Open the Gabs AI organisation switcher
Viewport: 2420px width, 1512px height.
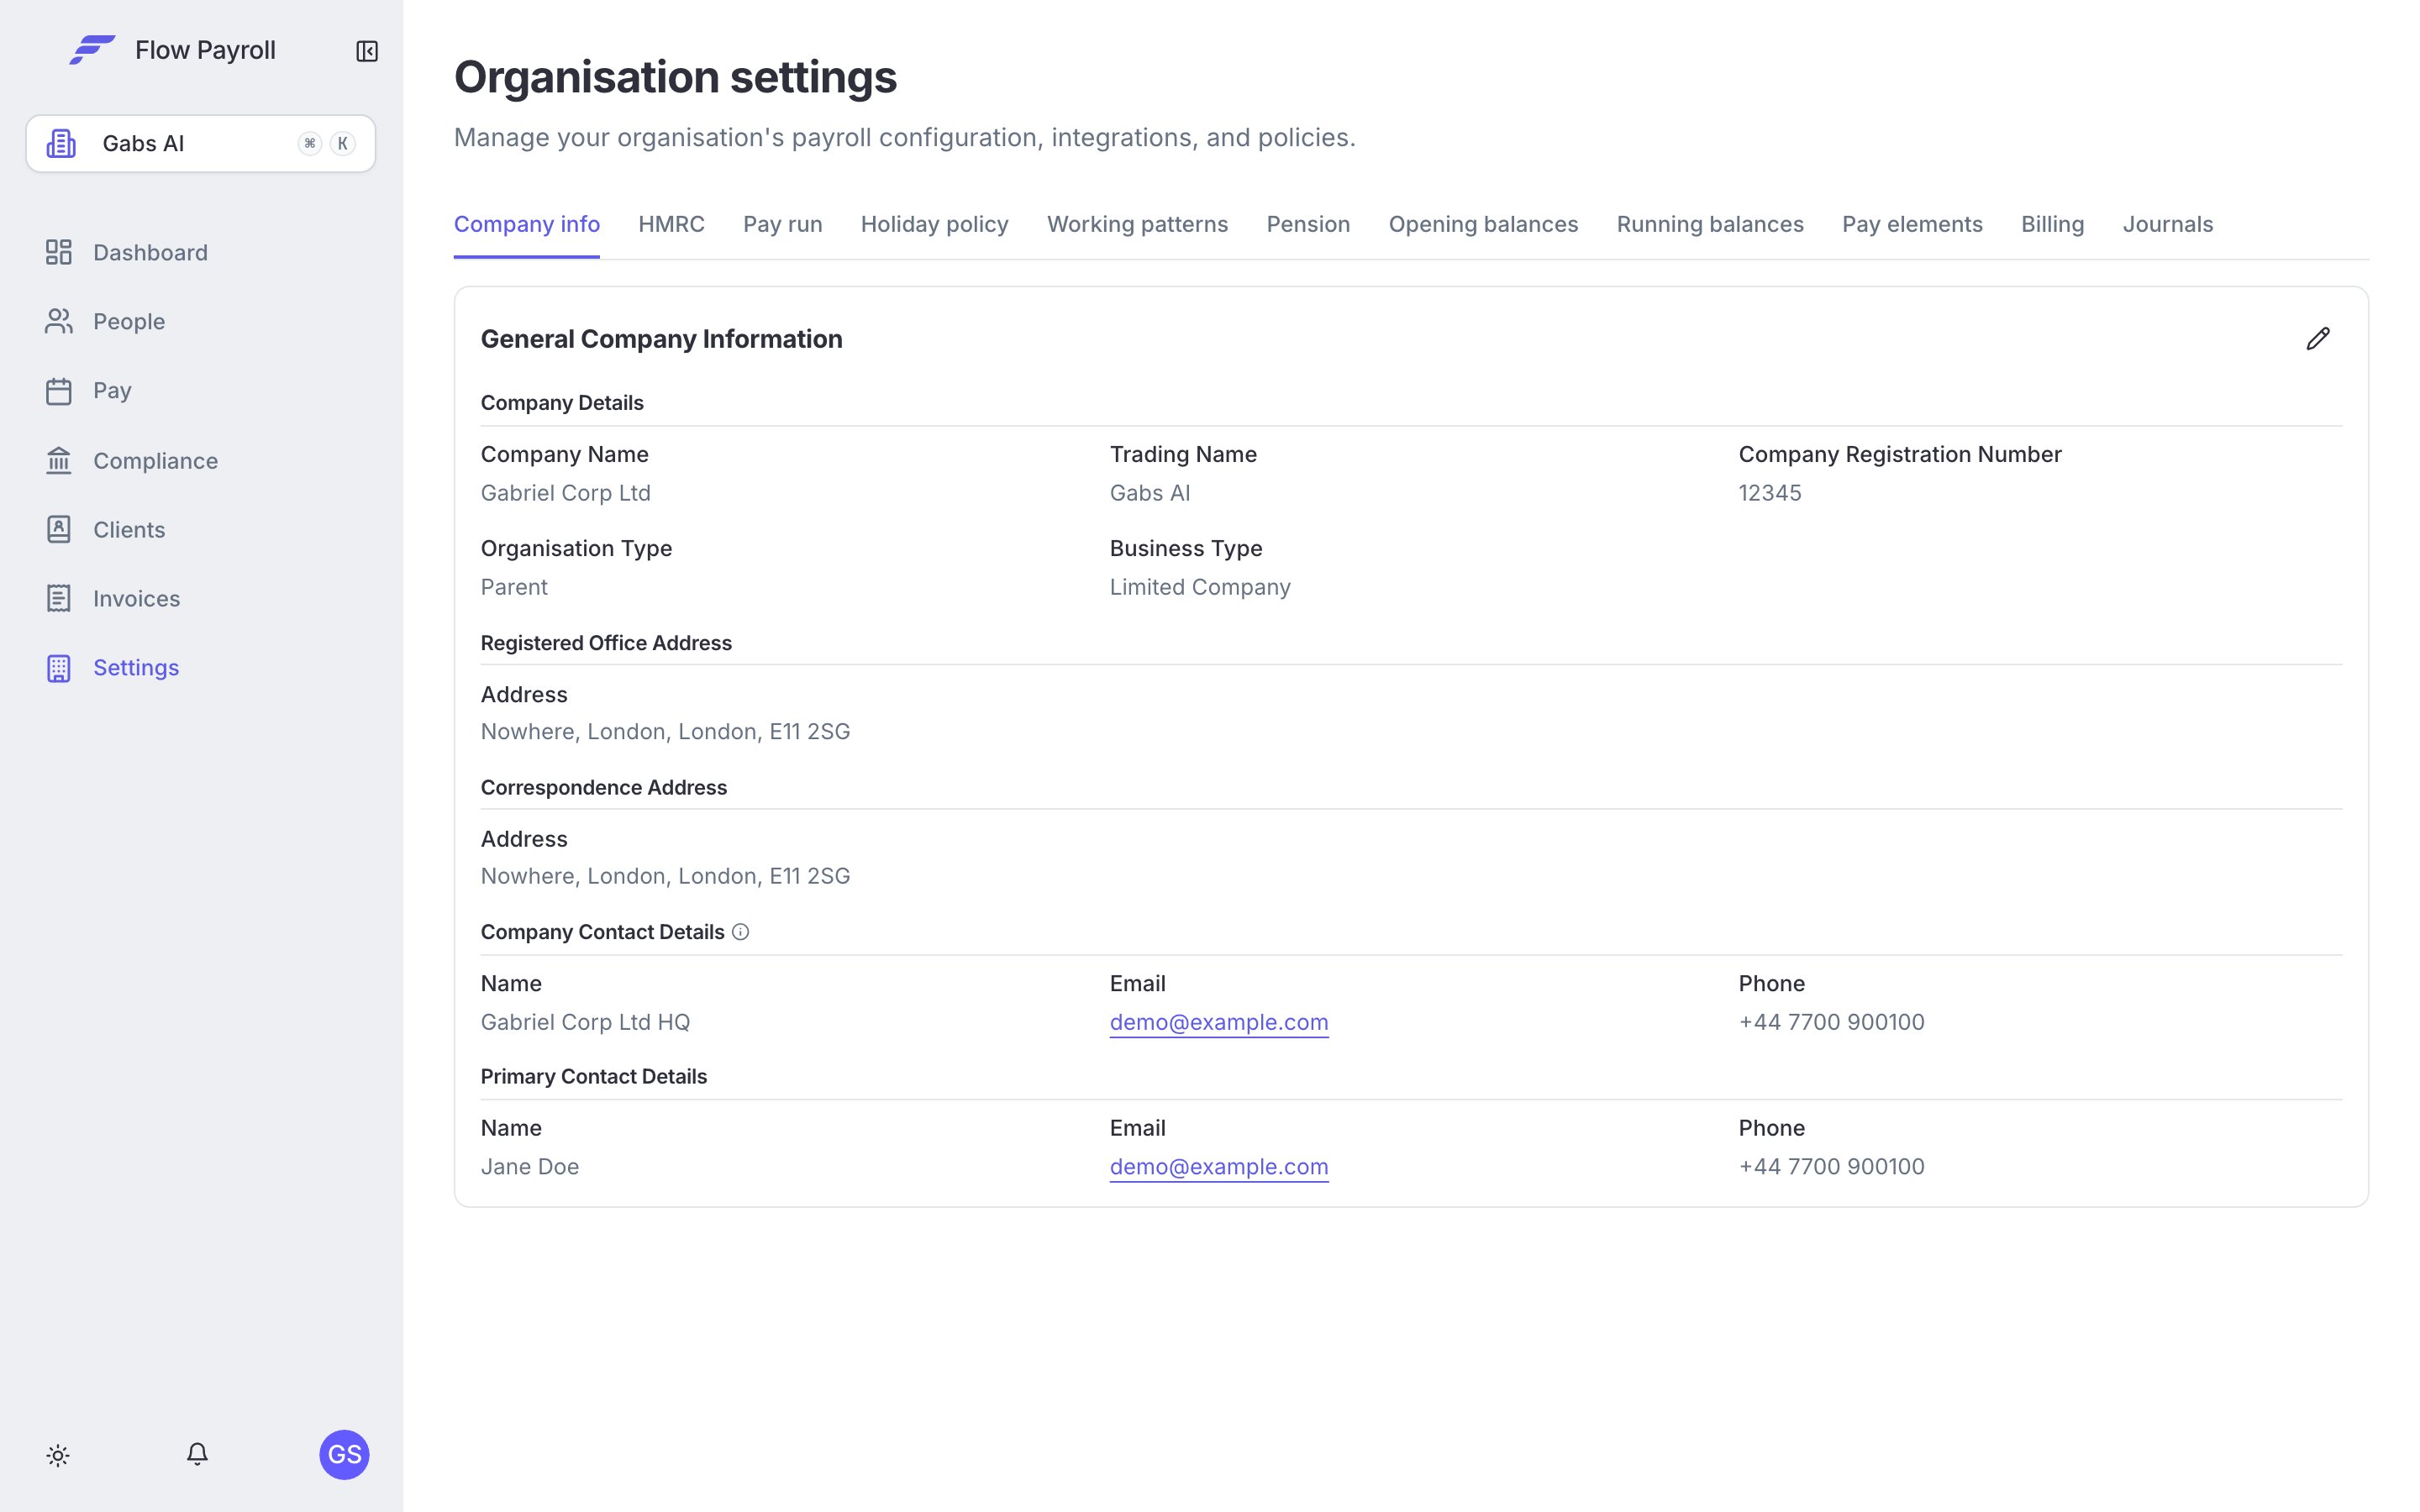click(x=201, y=143)
